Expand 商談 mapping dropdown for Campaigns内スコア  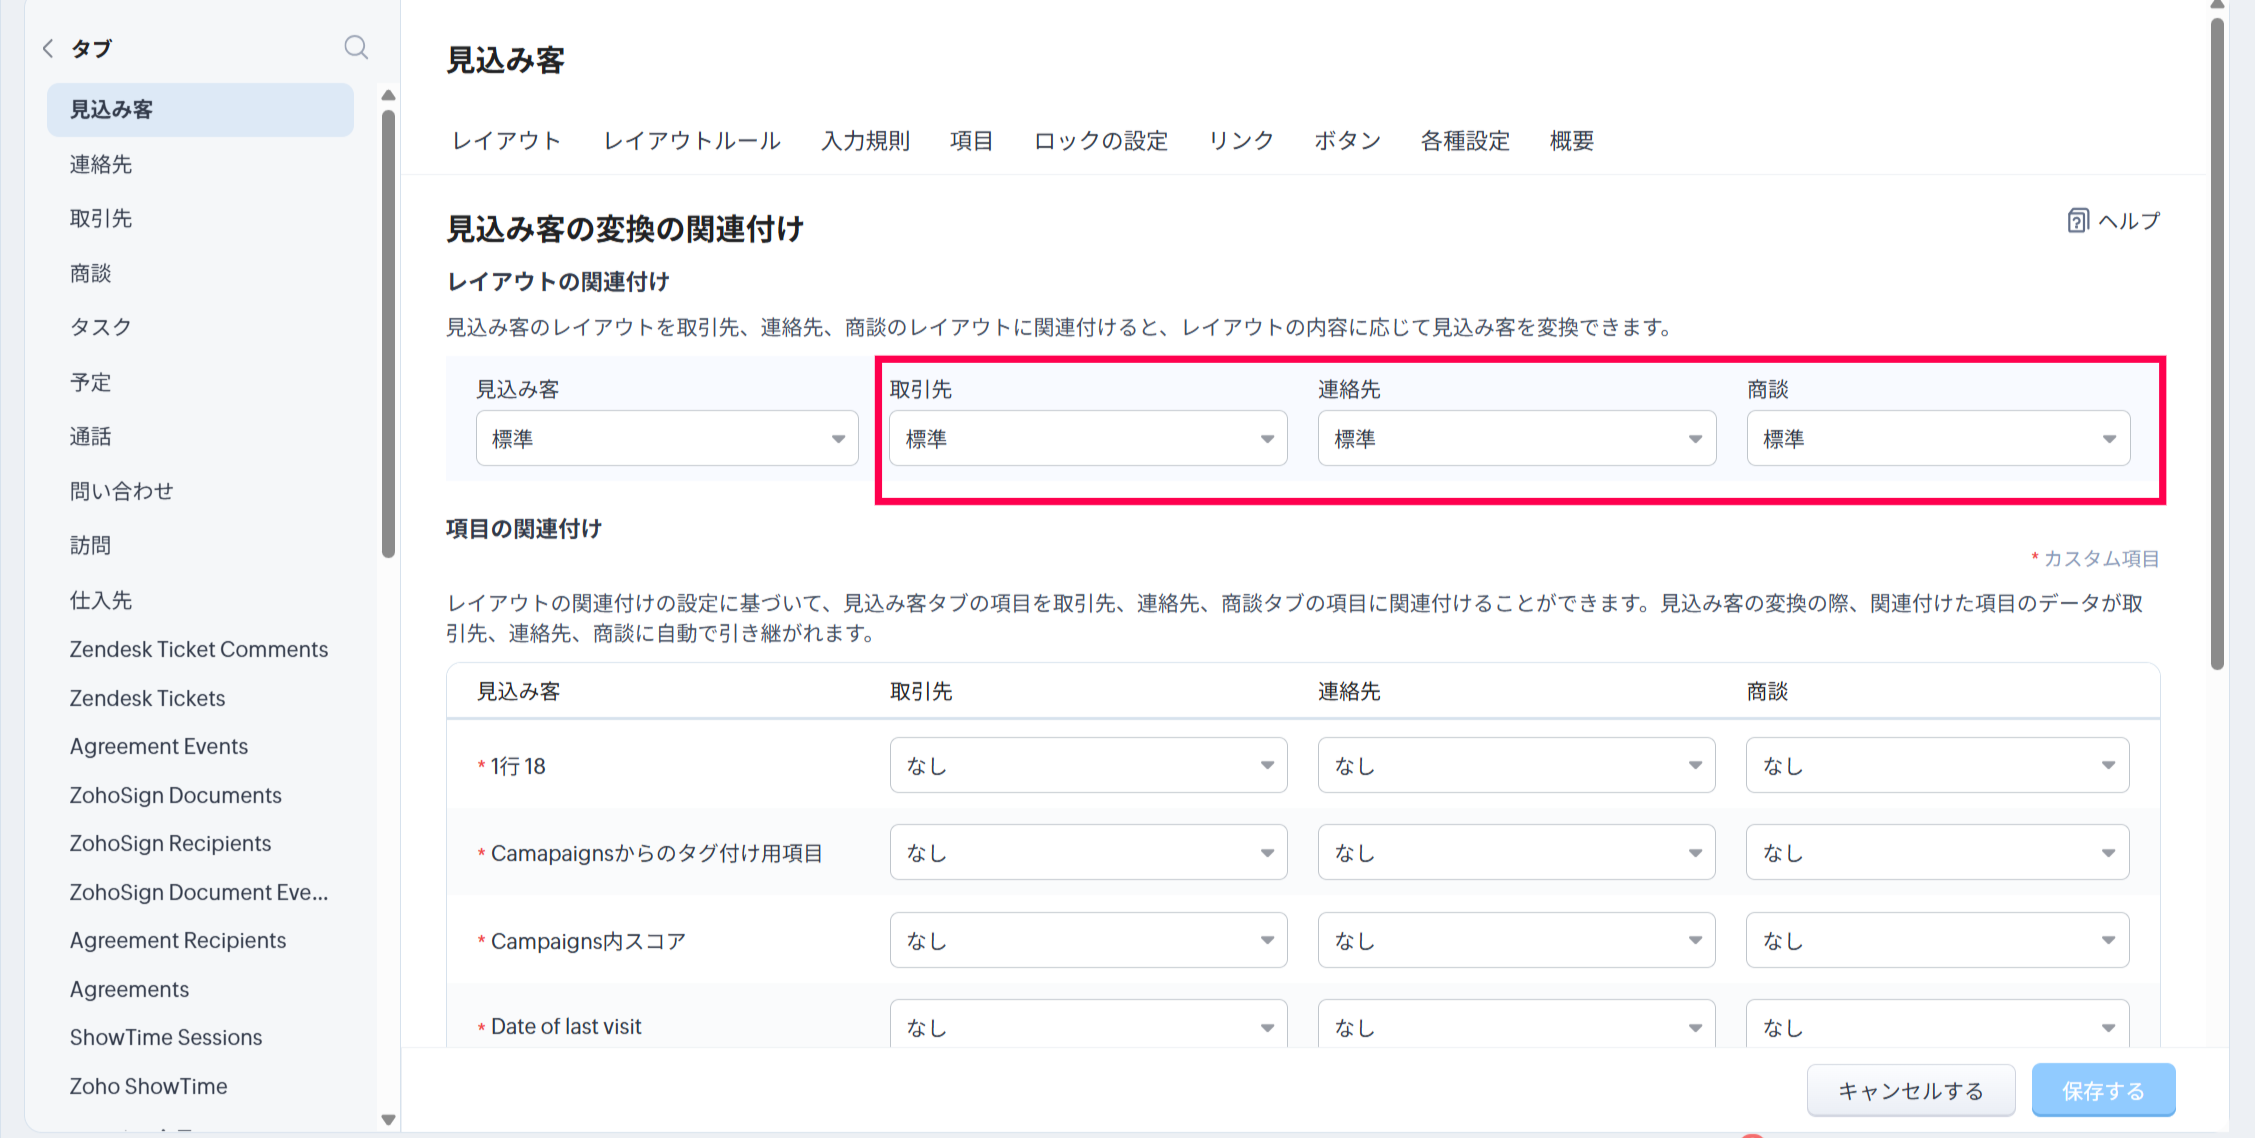tap(1937, 941)
